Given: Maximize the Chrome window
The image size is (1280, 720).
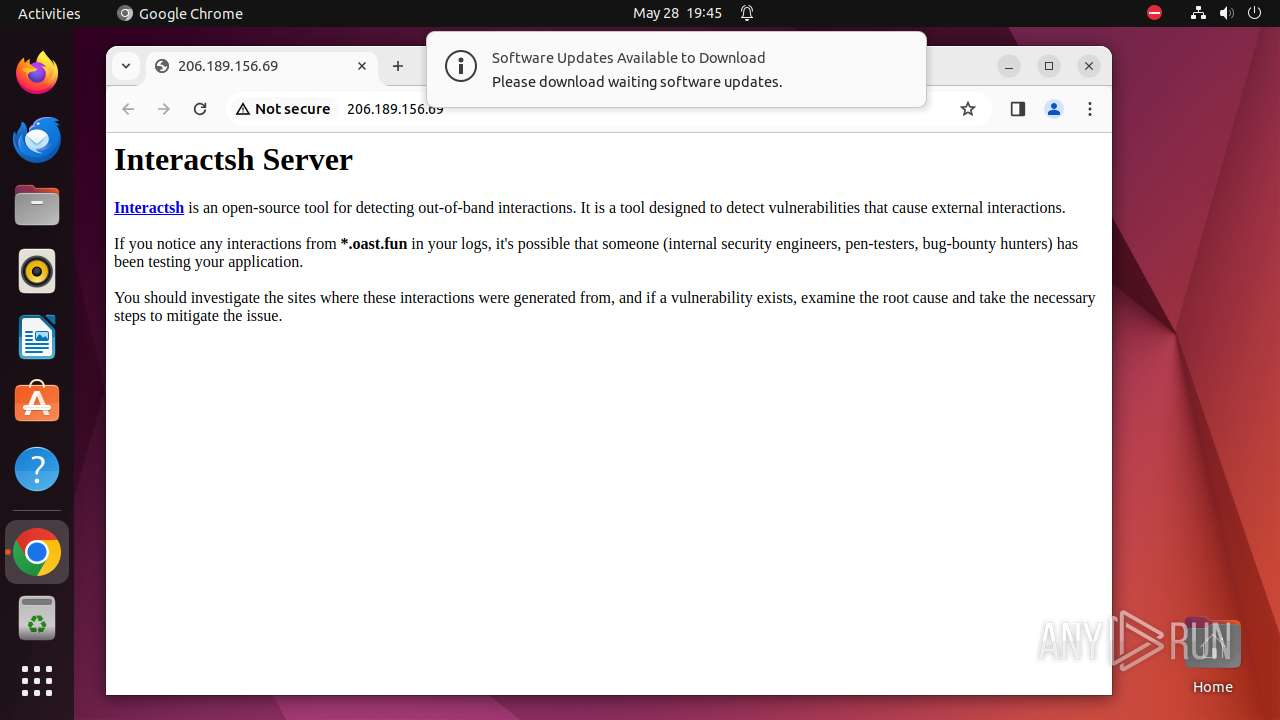Looking at the screenshot, I should 1049,66.
